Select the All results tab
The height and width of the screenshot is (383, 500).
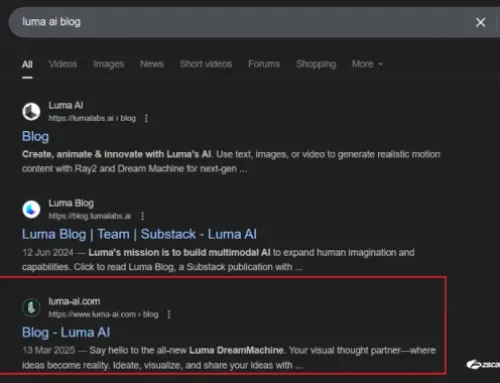[x=27, y=64]
